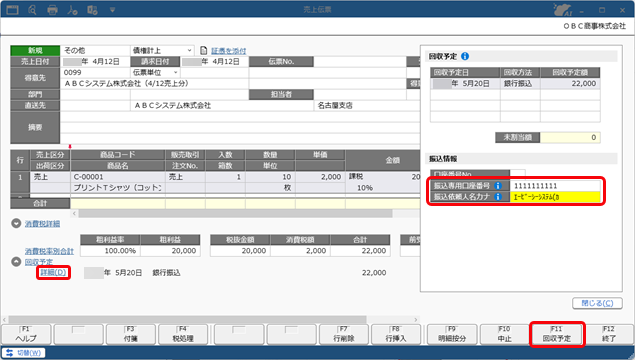Viewport: 635px width, 360px height.
Task: Open the toolbar overflow down-arrow
Action: 112,10
